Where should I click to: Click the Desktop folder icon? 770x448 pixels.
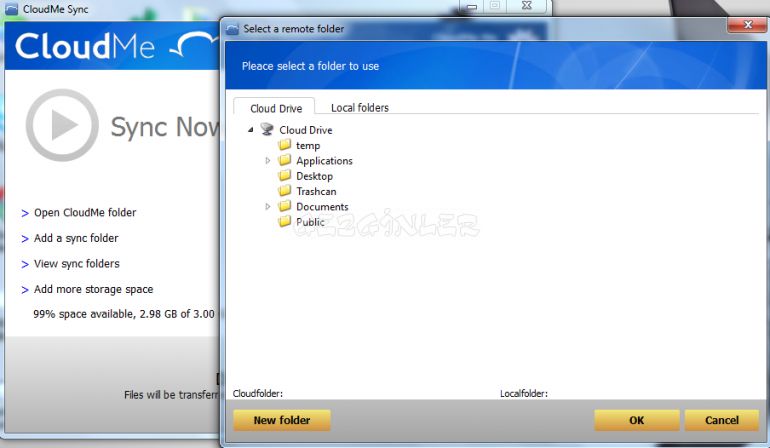click(284, 175)
